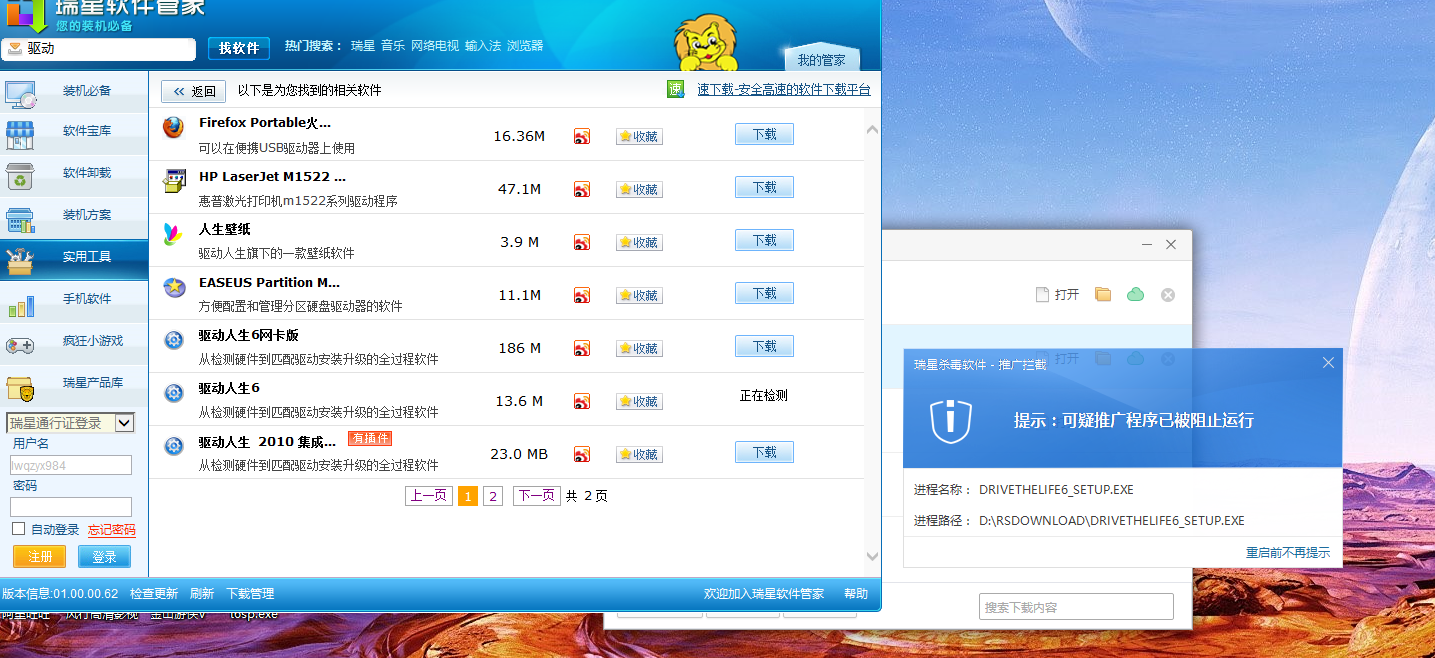Click the HP LaserJet M1522 driver icon

pos(174,181)
